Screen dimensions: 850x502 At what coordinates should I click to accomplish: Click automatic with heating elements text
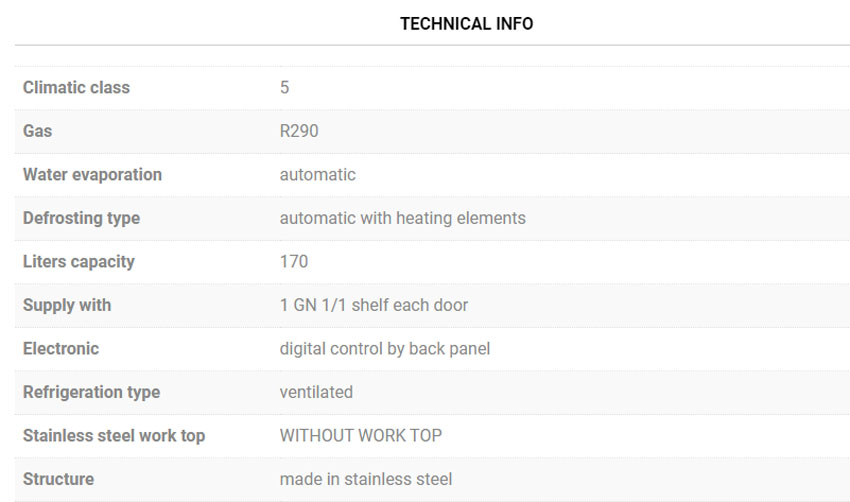[402, 218]
